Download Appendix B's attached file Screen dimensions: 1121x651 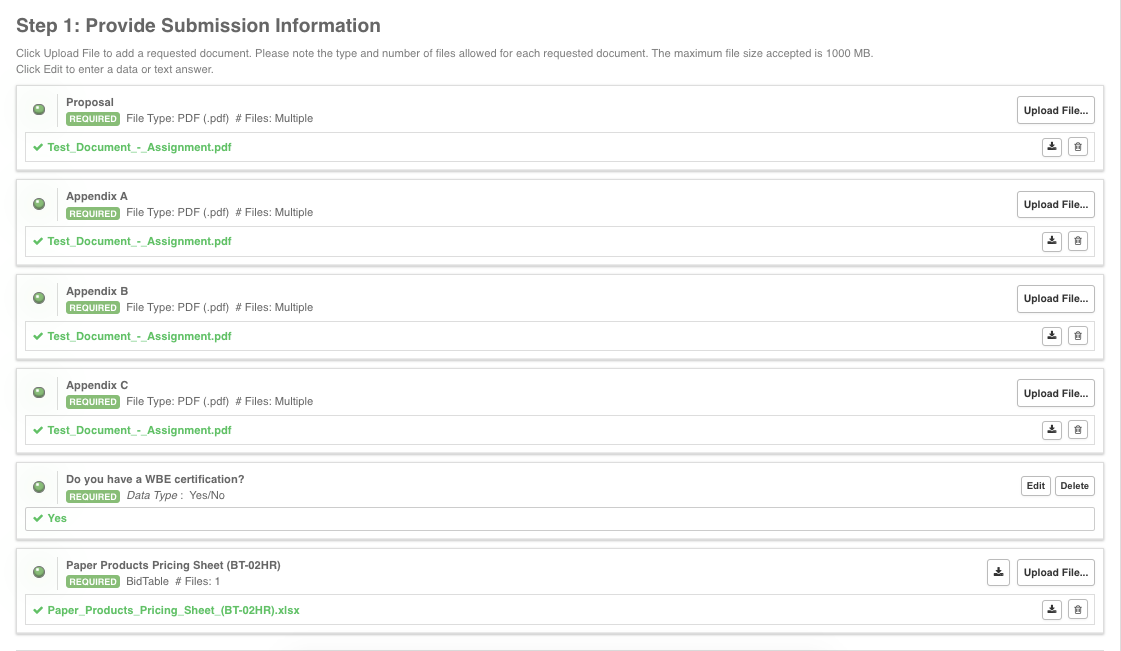coord(1051,335)
